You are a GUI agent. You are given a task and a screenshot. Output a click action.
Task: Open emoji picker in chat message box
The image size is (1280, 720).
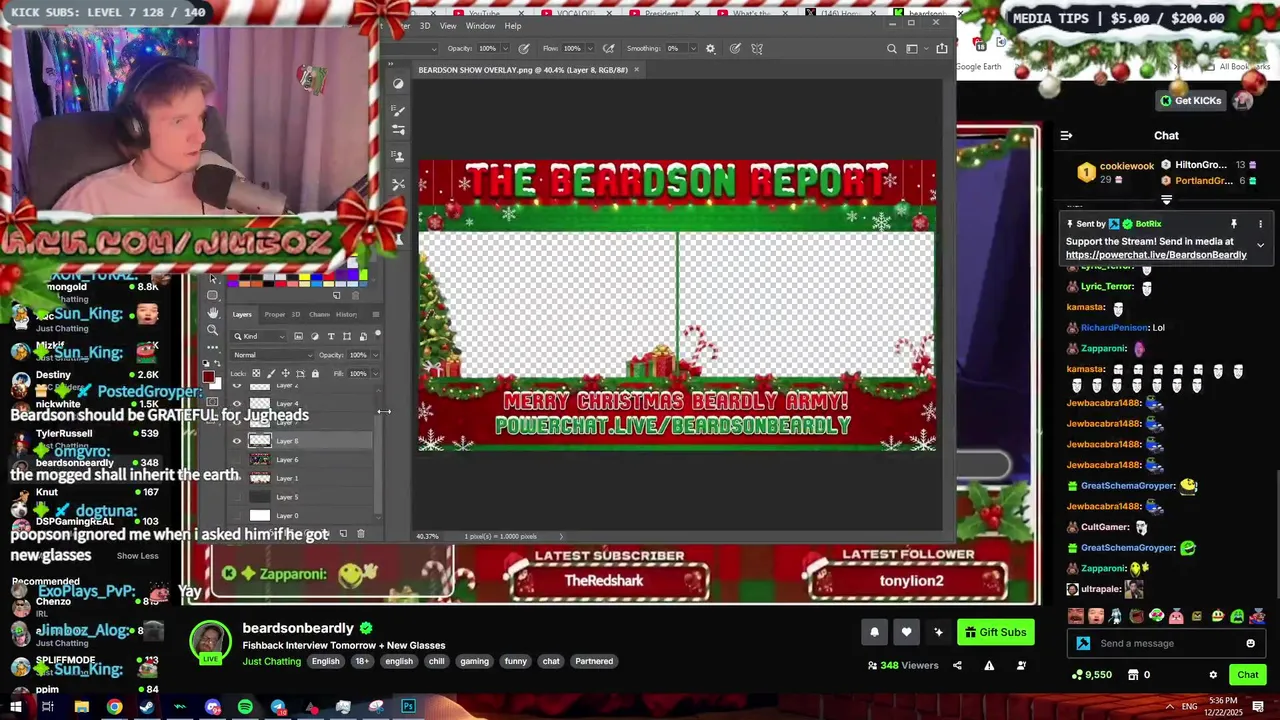pos(1250,643)
